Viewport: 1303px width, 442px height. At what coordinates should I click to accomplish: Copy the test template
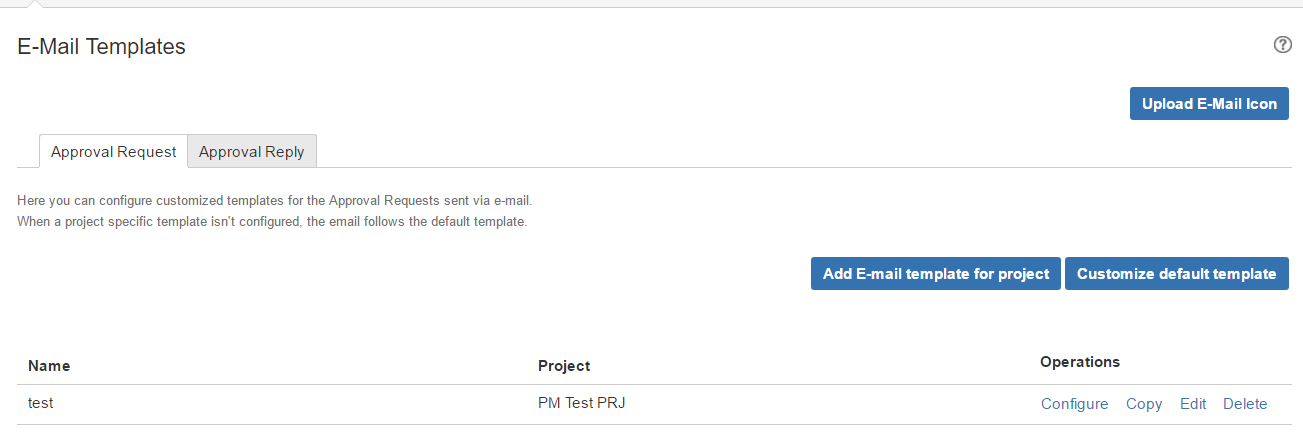pyautogui.click(x=1144, y=404)
